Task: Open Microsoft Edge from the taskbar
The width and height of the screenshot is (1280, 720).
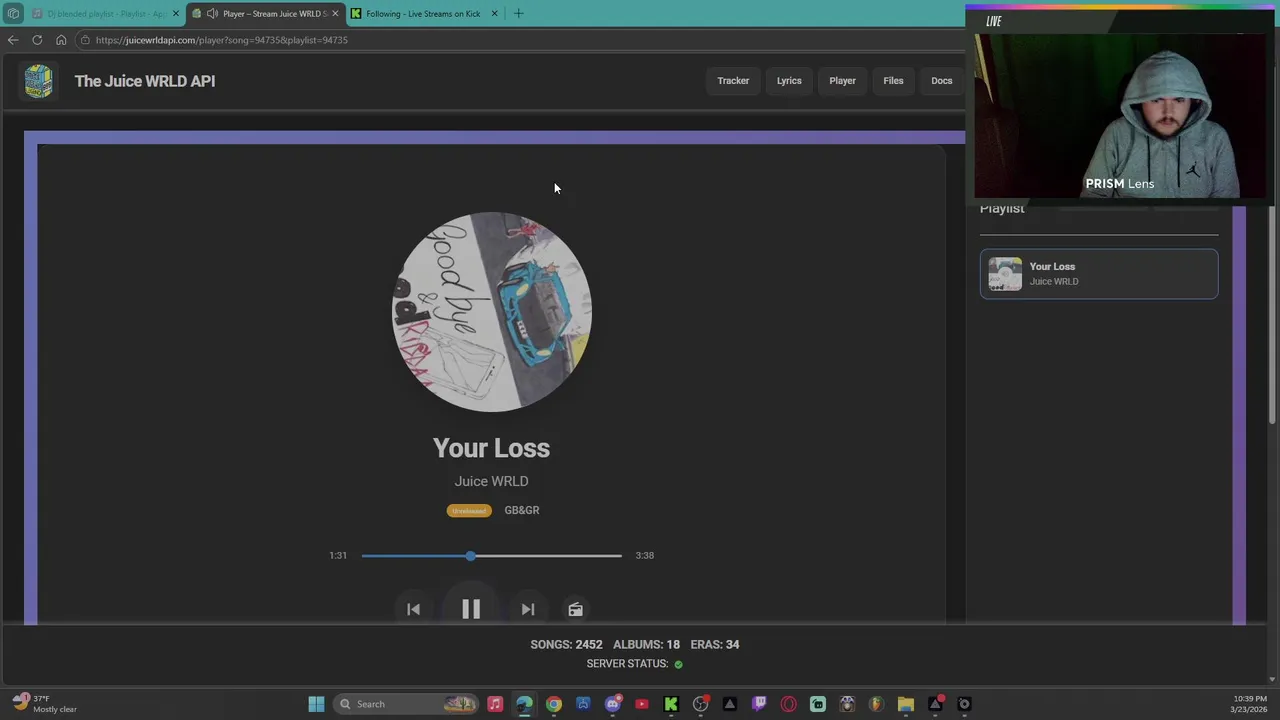Action: 524,704
